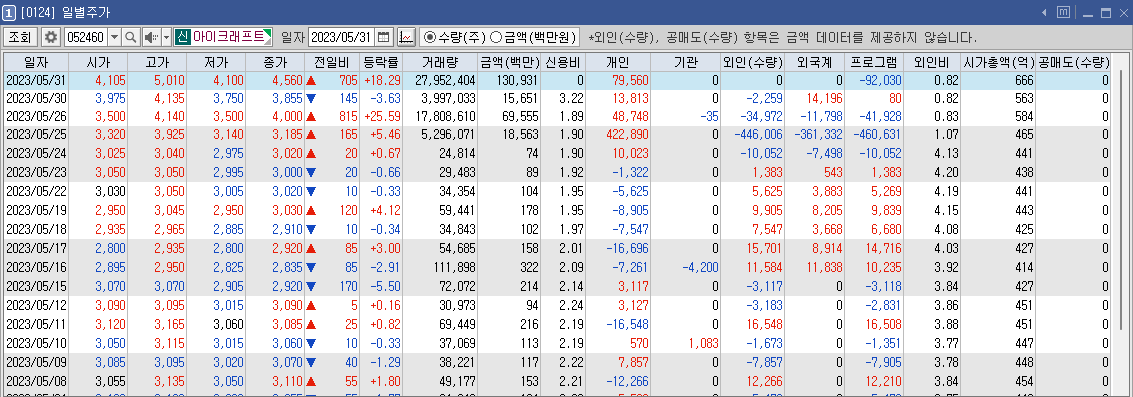Click the 외국계 column header
This screenshot has height=397, width=1133.
click(815, 62)
